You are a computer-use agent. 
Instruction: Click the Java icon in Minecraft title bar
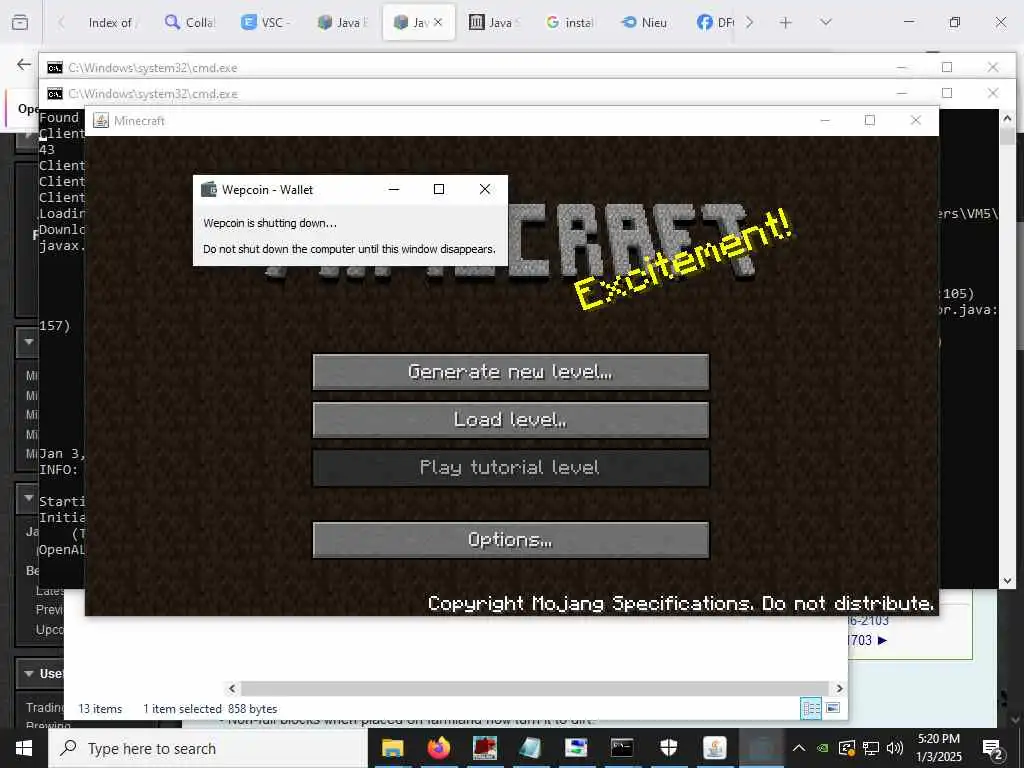(101, 120)
